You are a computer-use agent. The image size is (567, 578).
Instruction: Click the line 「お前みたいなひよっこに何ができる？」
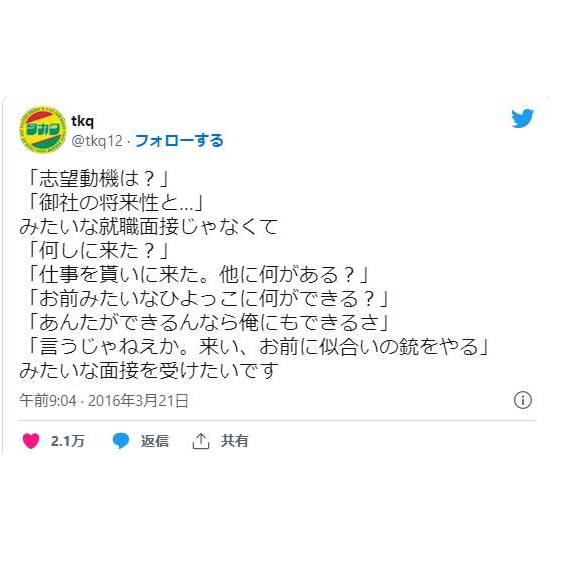[x=208, y=299]
